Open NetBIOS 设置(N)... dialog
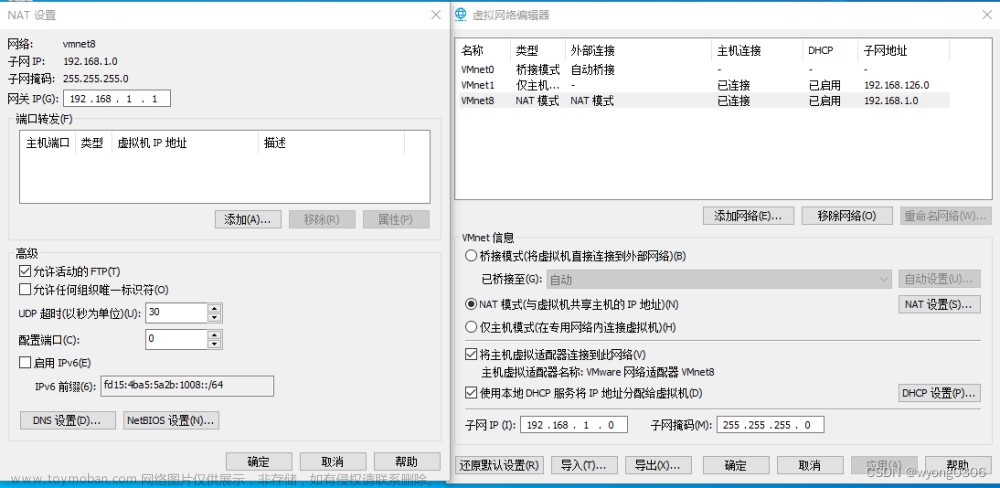 171,420
